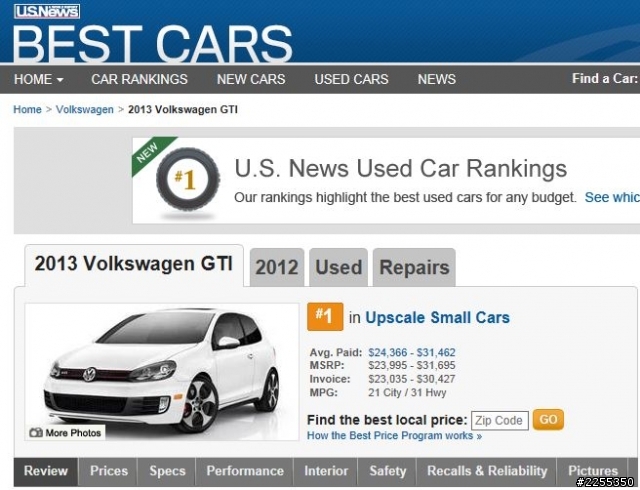Click the white GTI car photo
This screenshot has width=640, height=490.
(162, 372)
